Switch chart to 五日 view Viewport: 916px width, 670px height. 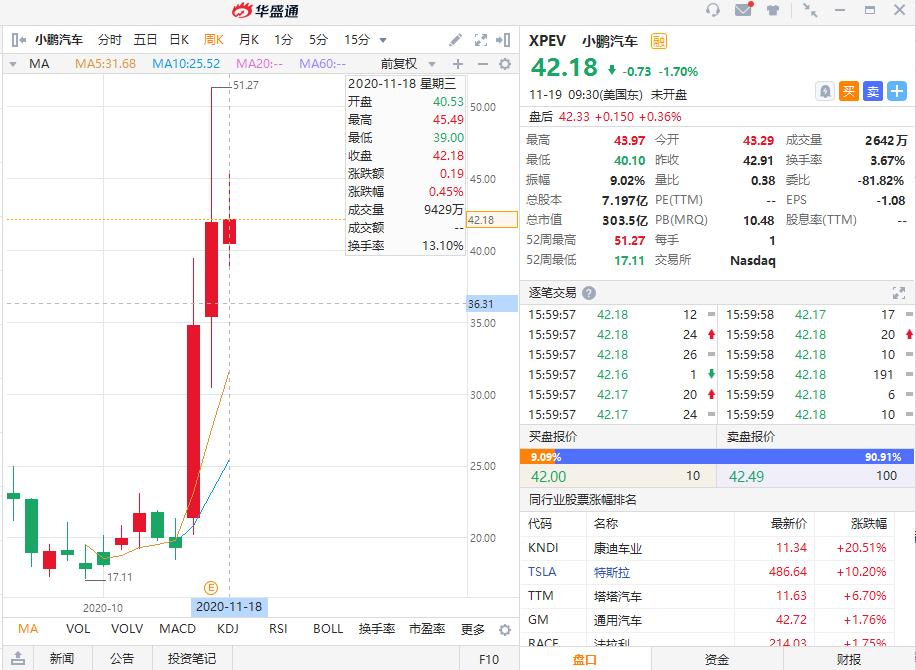click(x=145, y=40)
